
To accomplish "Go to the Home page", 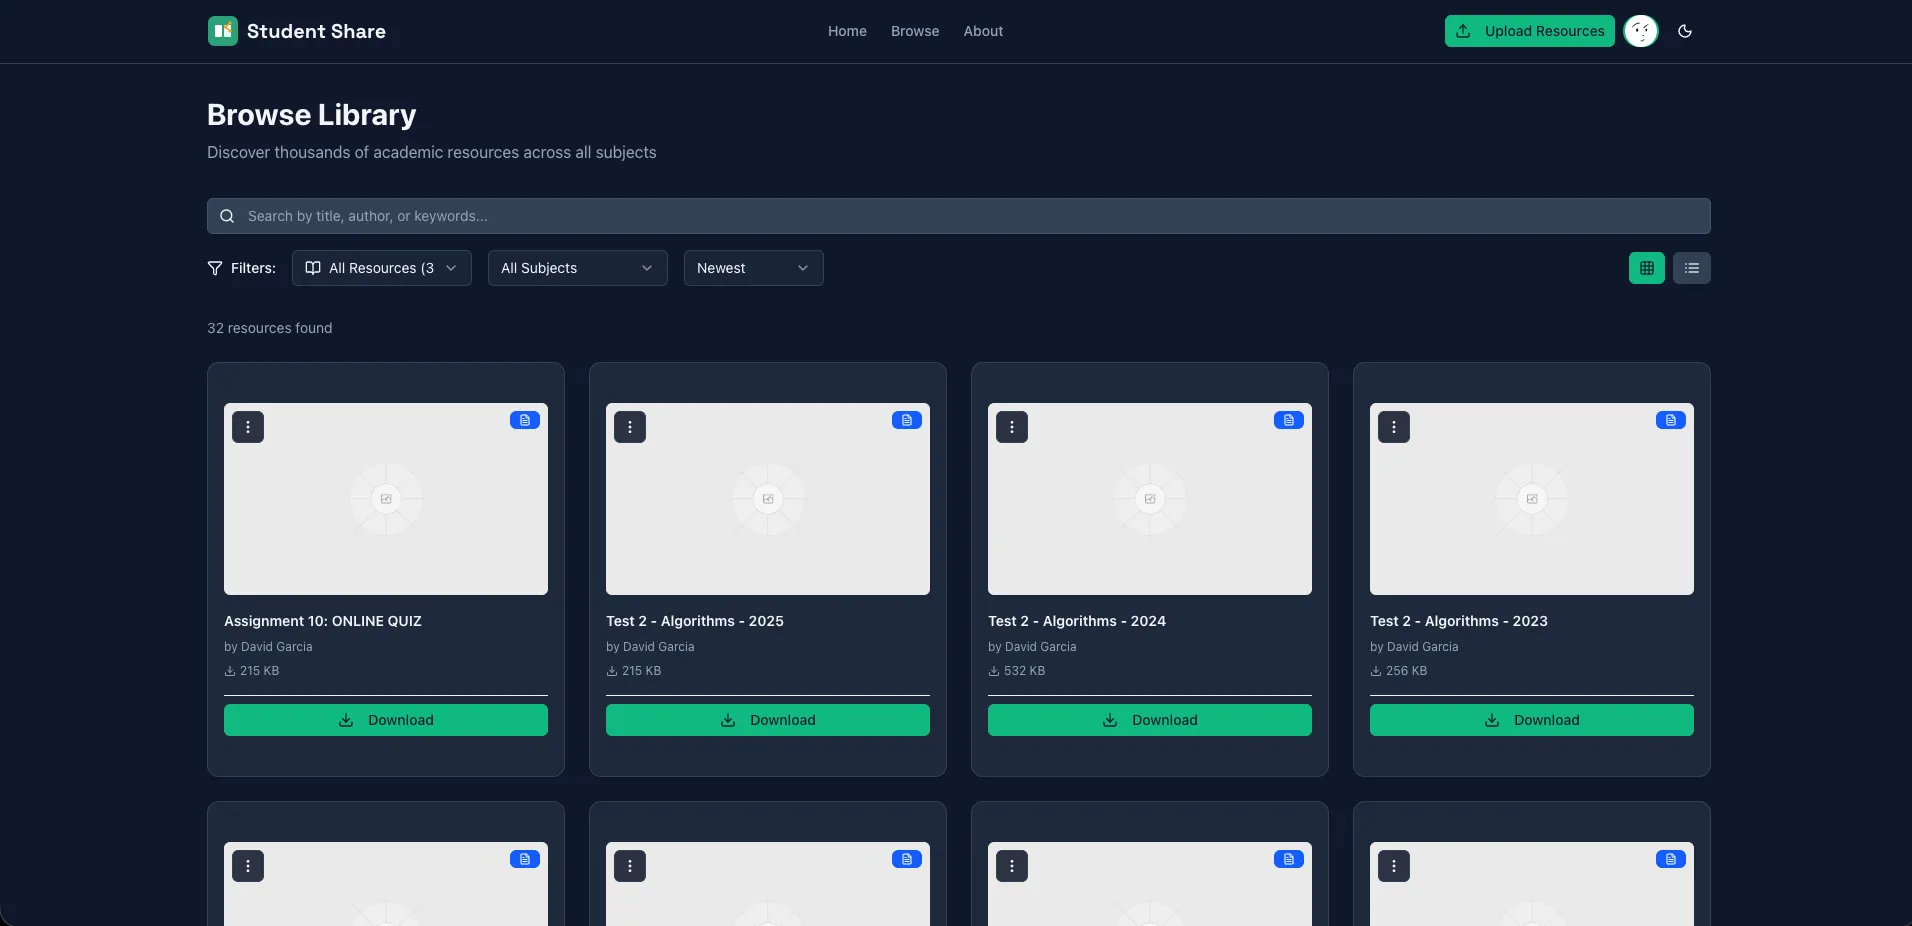I will tap(847, 31).
